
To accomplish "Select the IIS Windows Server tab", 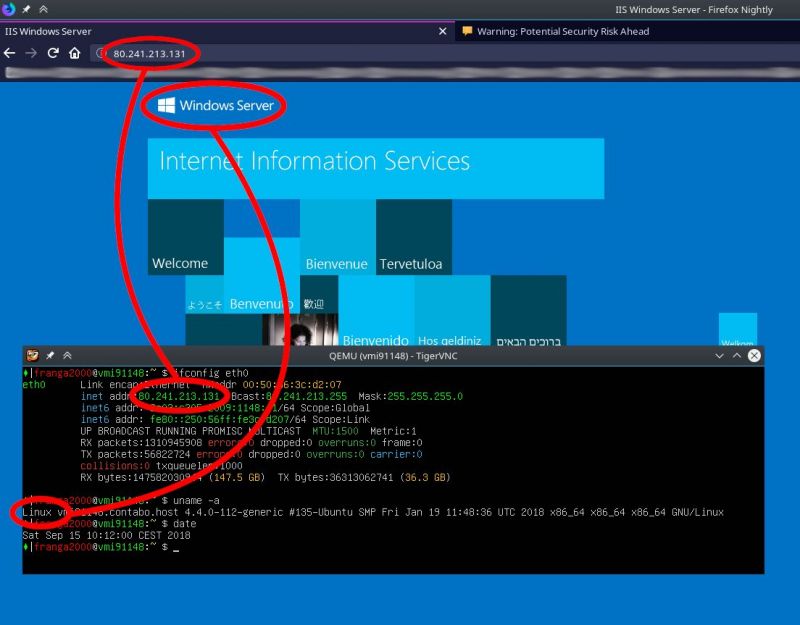I will (x=227, y=31).
